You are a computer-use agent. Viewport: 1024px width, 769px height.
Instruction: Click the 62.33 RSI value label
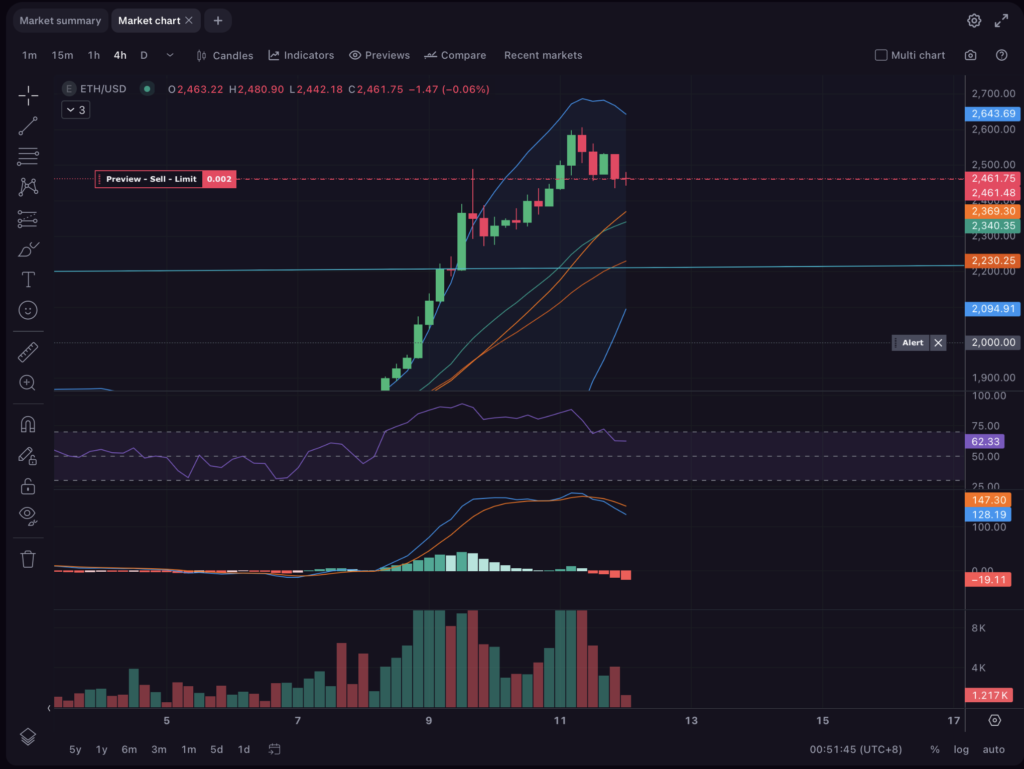point(985,441)
